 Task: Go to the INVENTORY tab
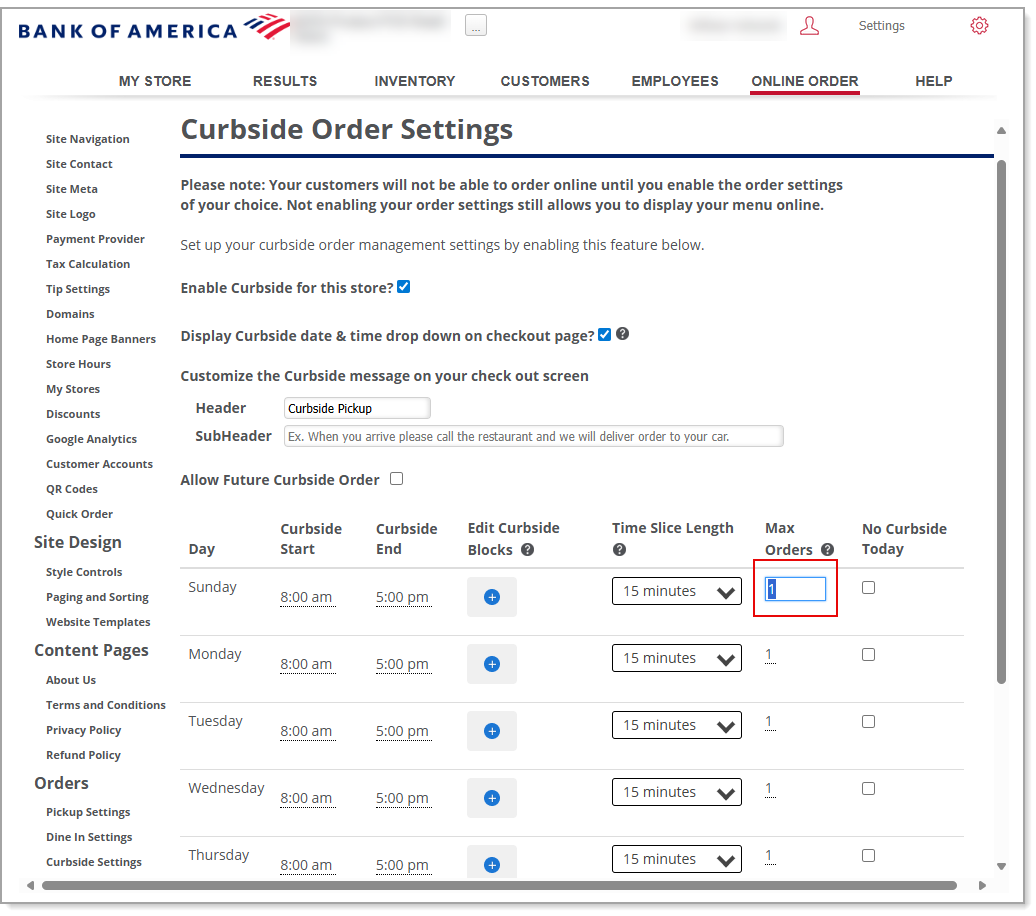[414, 81]
